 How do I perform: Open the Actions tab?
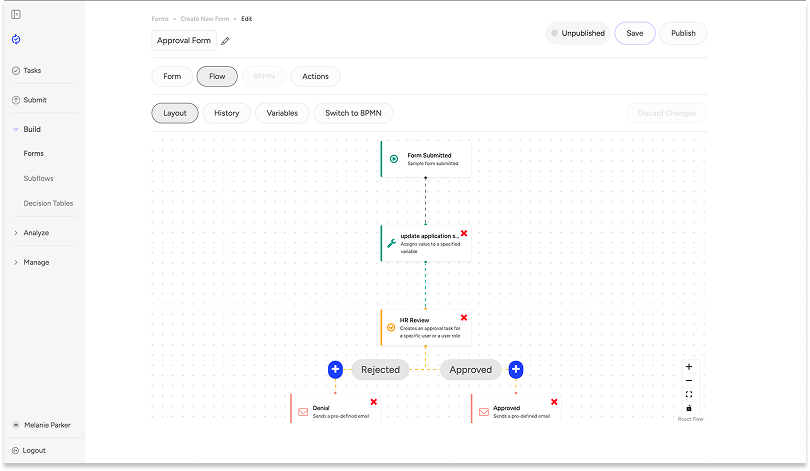[315, 76]
